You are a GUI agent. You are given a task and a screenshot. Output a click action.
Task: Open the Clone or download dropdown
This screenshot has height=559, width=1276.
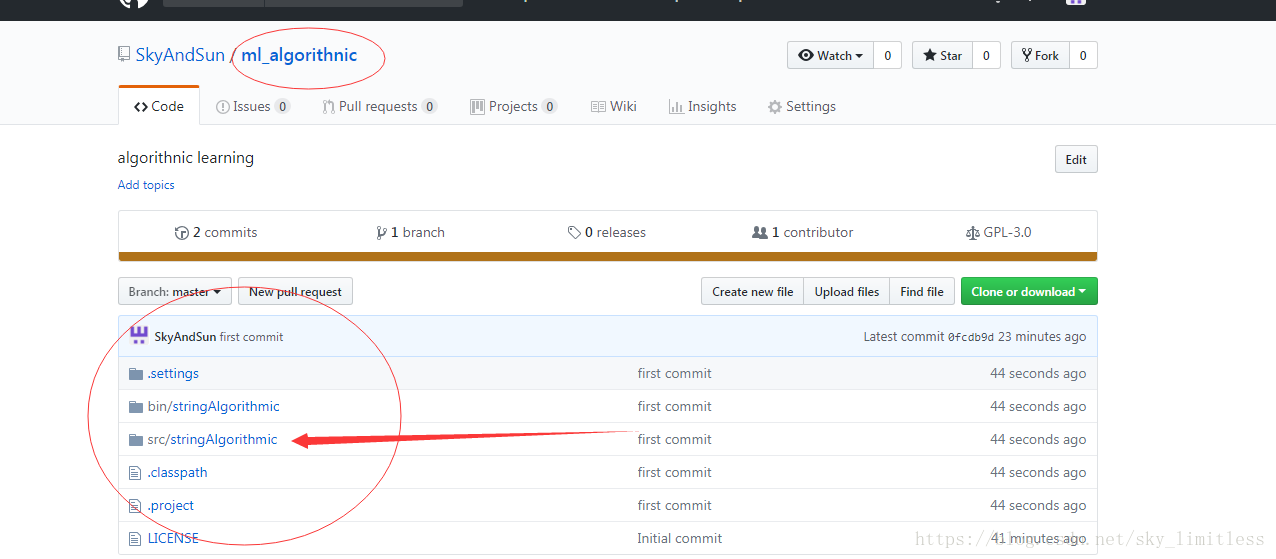[1029, 292]
